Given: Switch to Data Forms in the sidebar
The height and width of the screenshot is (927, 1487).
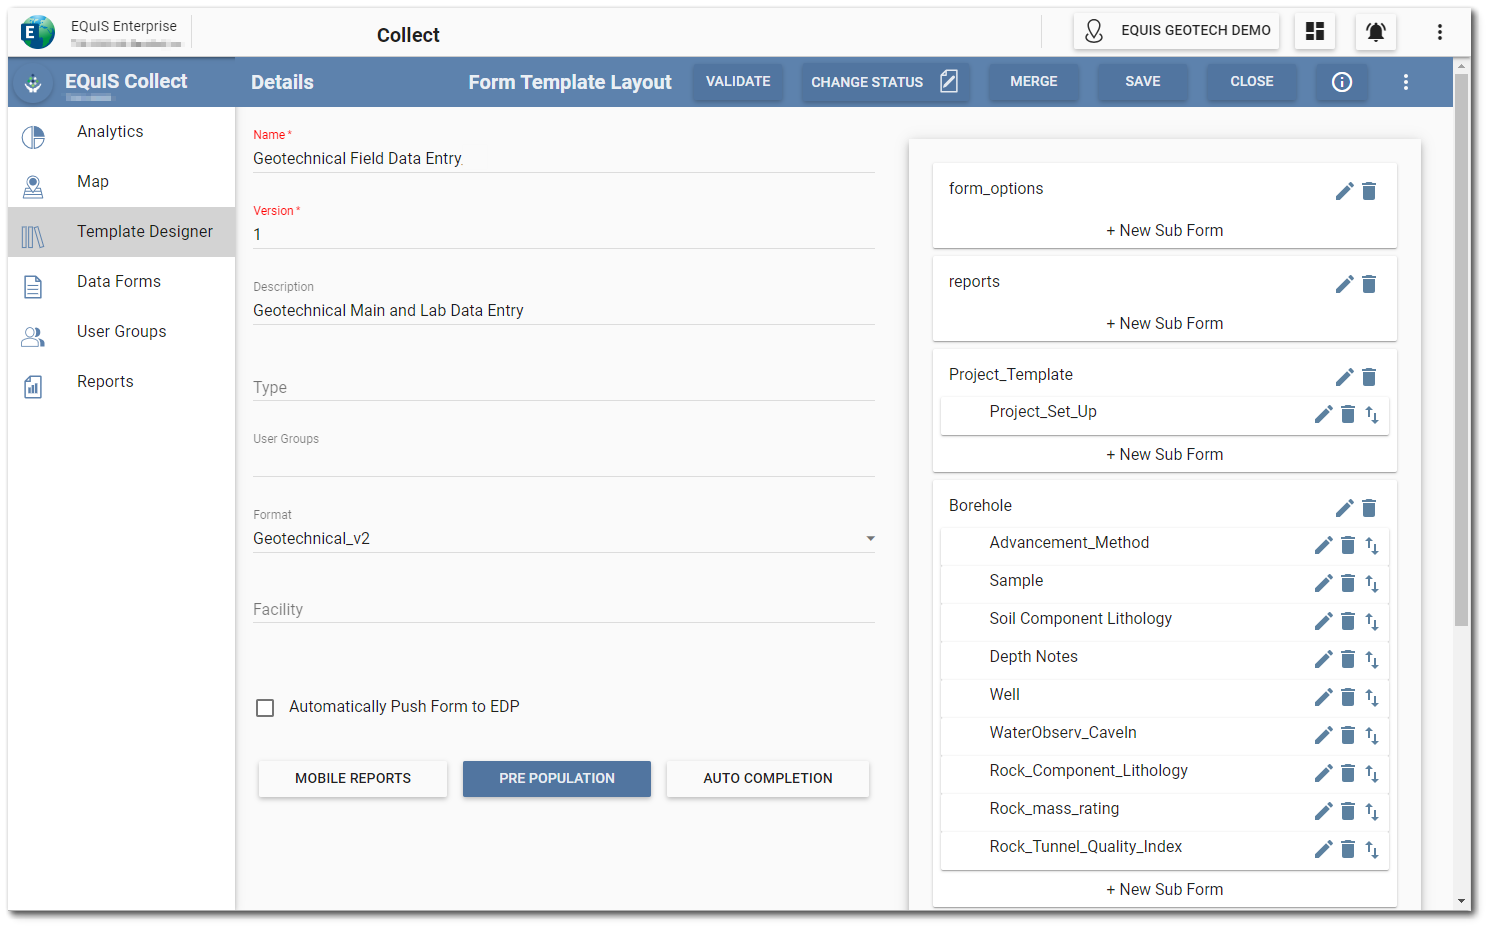Looking at the screenshot, I should 118,281.
